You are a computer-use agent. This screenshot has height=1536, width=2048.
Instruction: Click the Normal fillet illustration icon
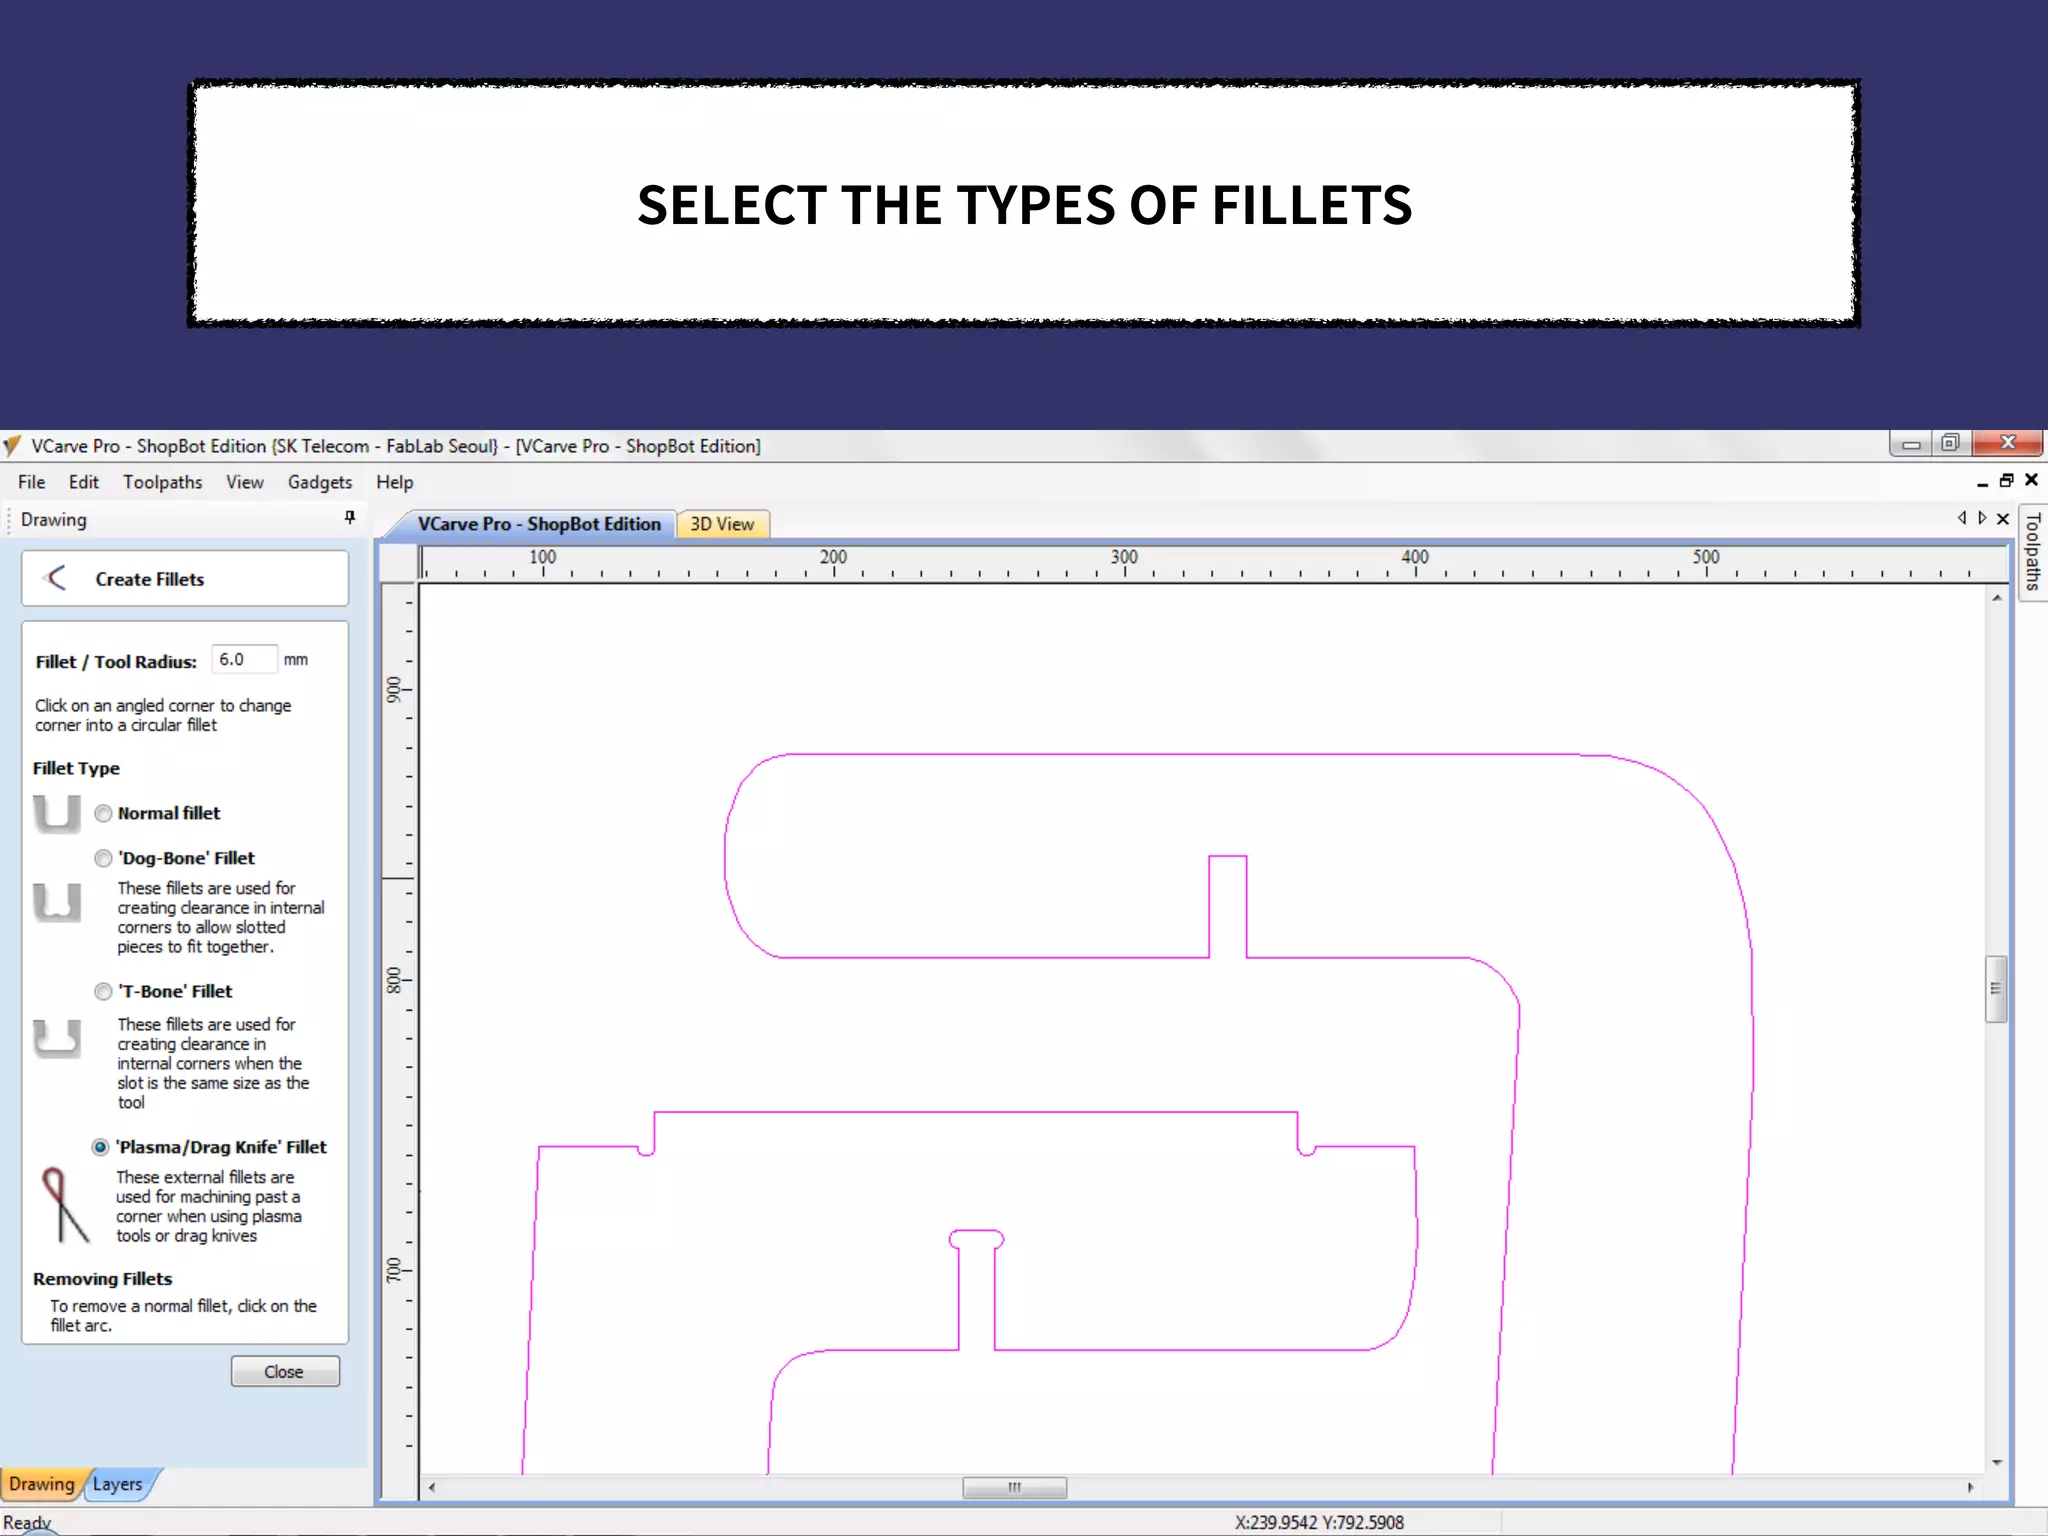coord(56,813)
